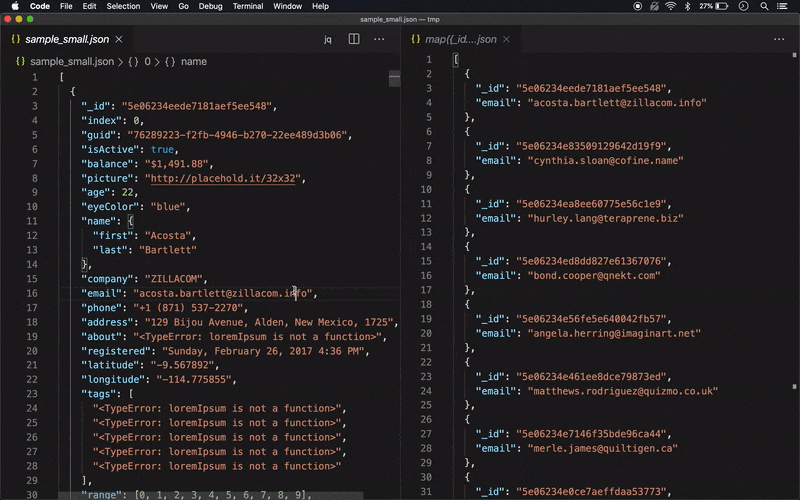
Task: Click the "Bartlett" last name value
Action: (168, 250)
